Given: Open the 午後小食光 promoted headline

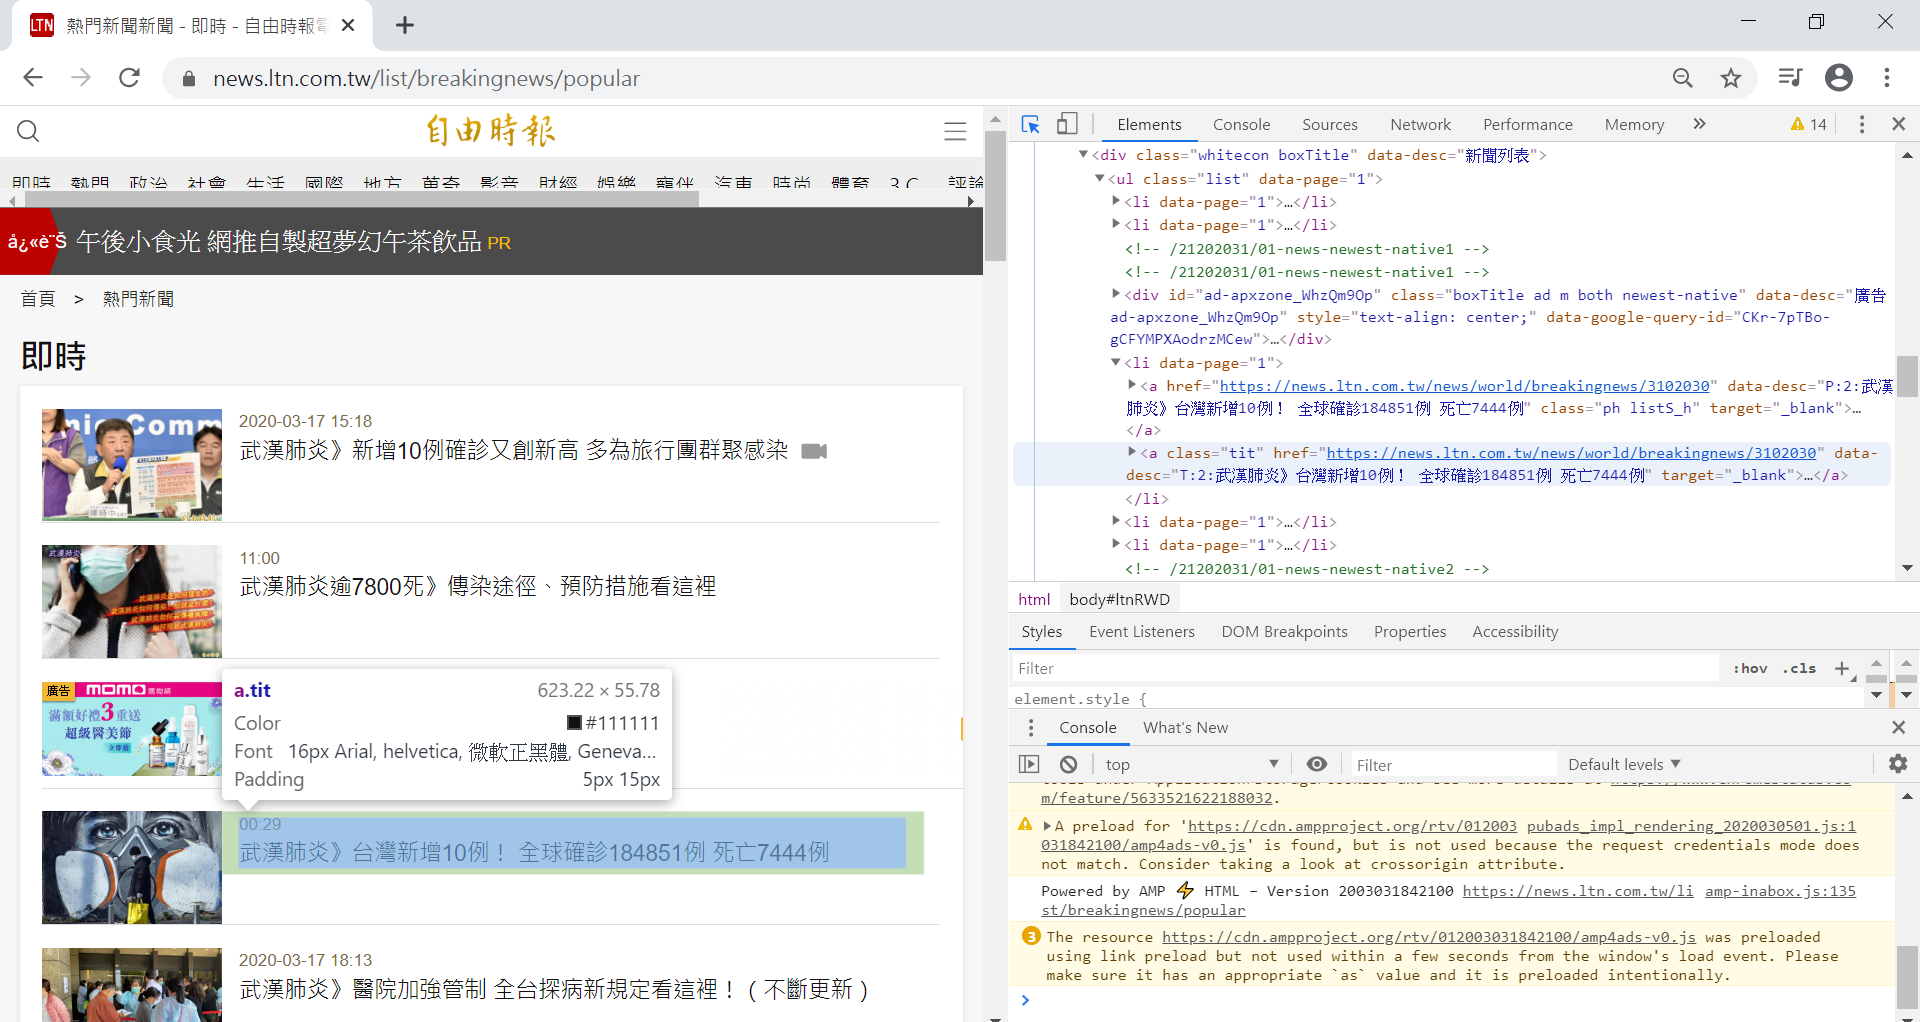Looking at the screenshot, I should (279, 242).
